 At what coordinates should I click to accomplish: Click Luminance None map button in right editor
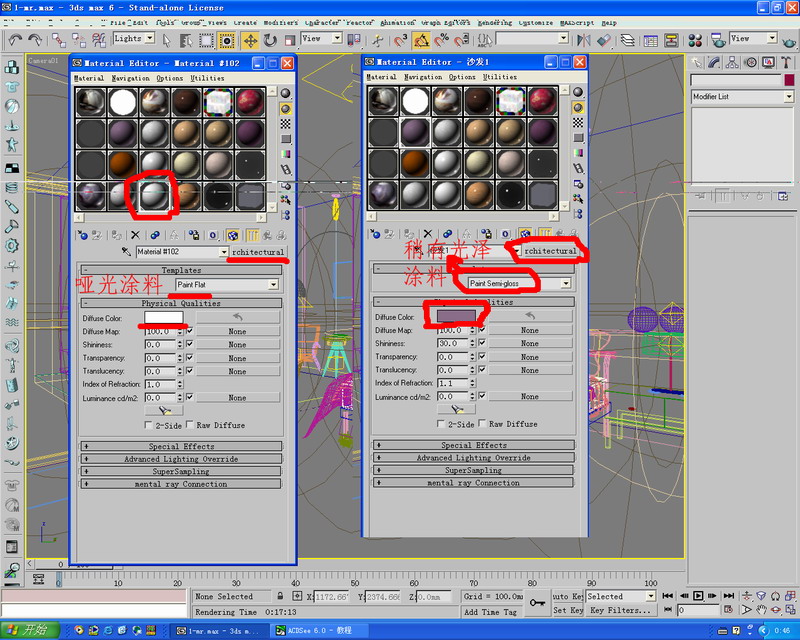(x=530, y=397)
